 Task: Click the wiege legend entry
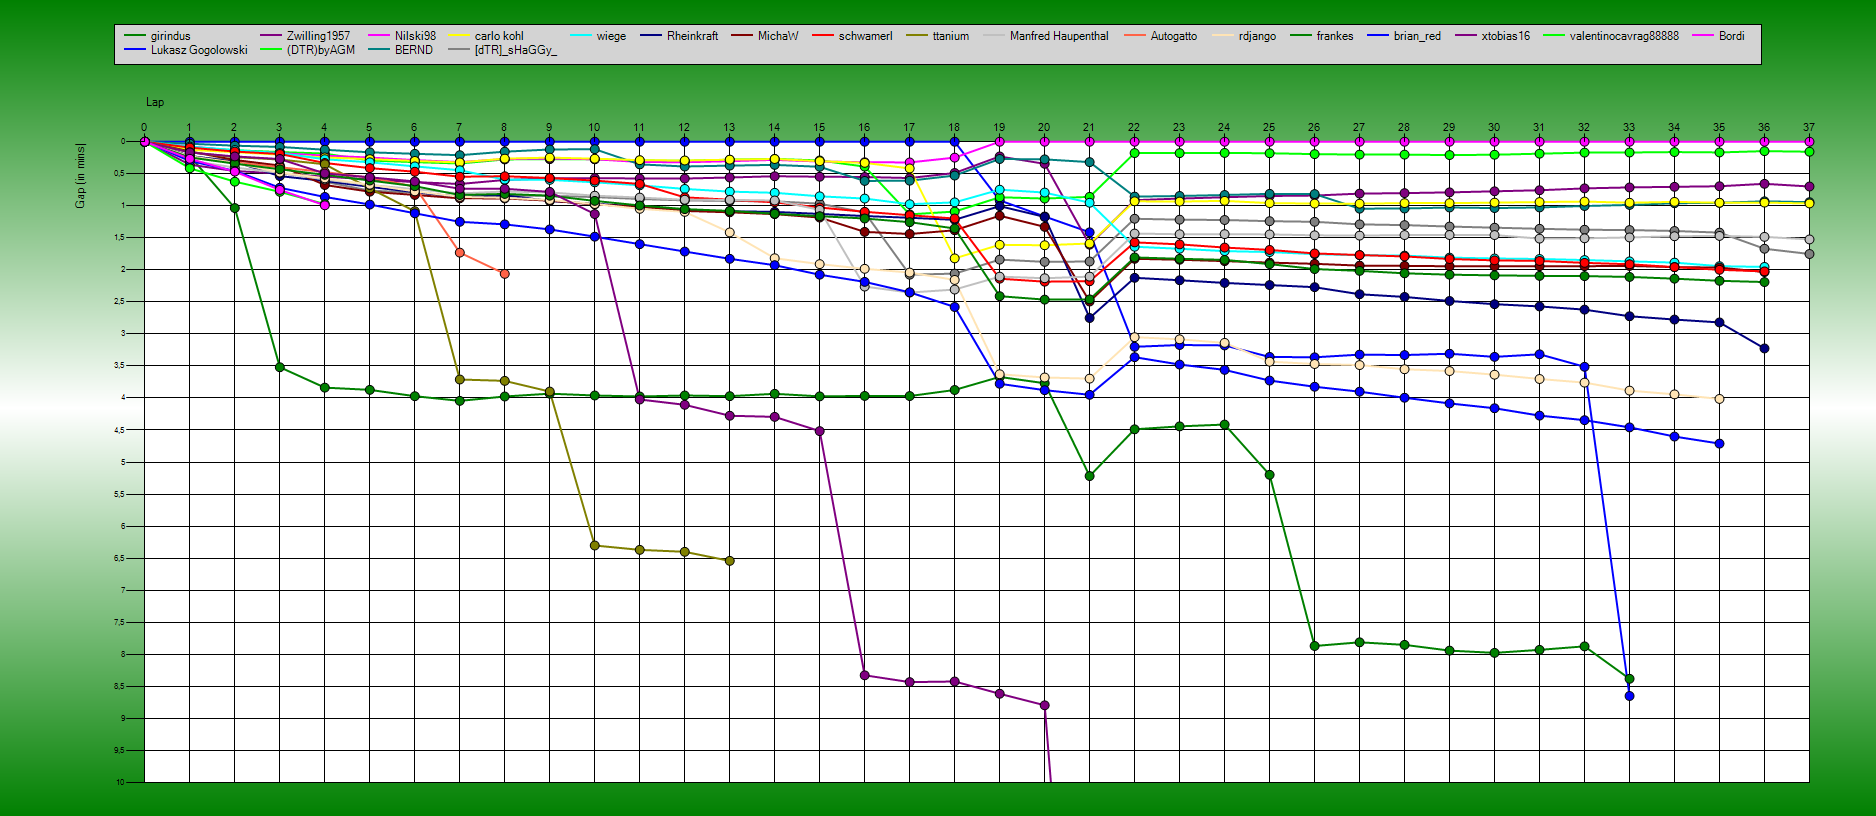point(611,36)
